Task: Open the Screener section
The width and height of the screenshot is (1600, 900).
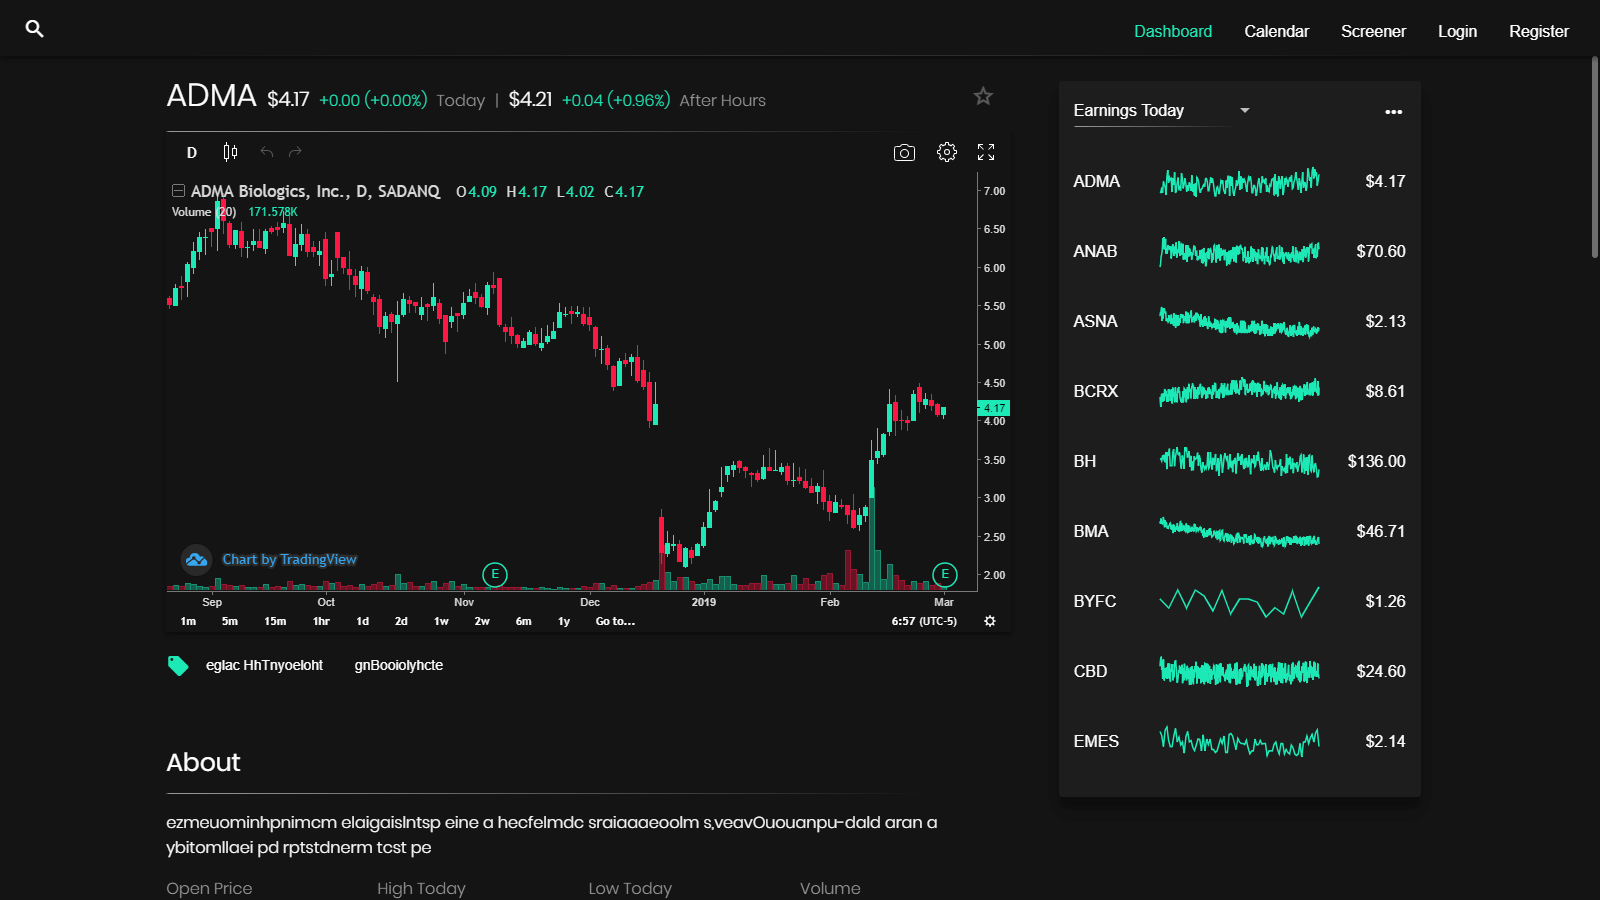Action: pyautogui.click(x=1373, y=31)
